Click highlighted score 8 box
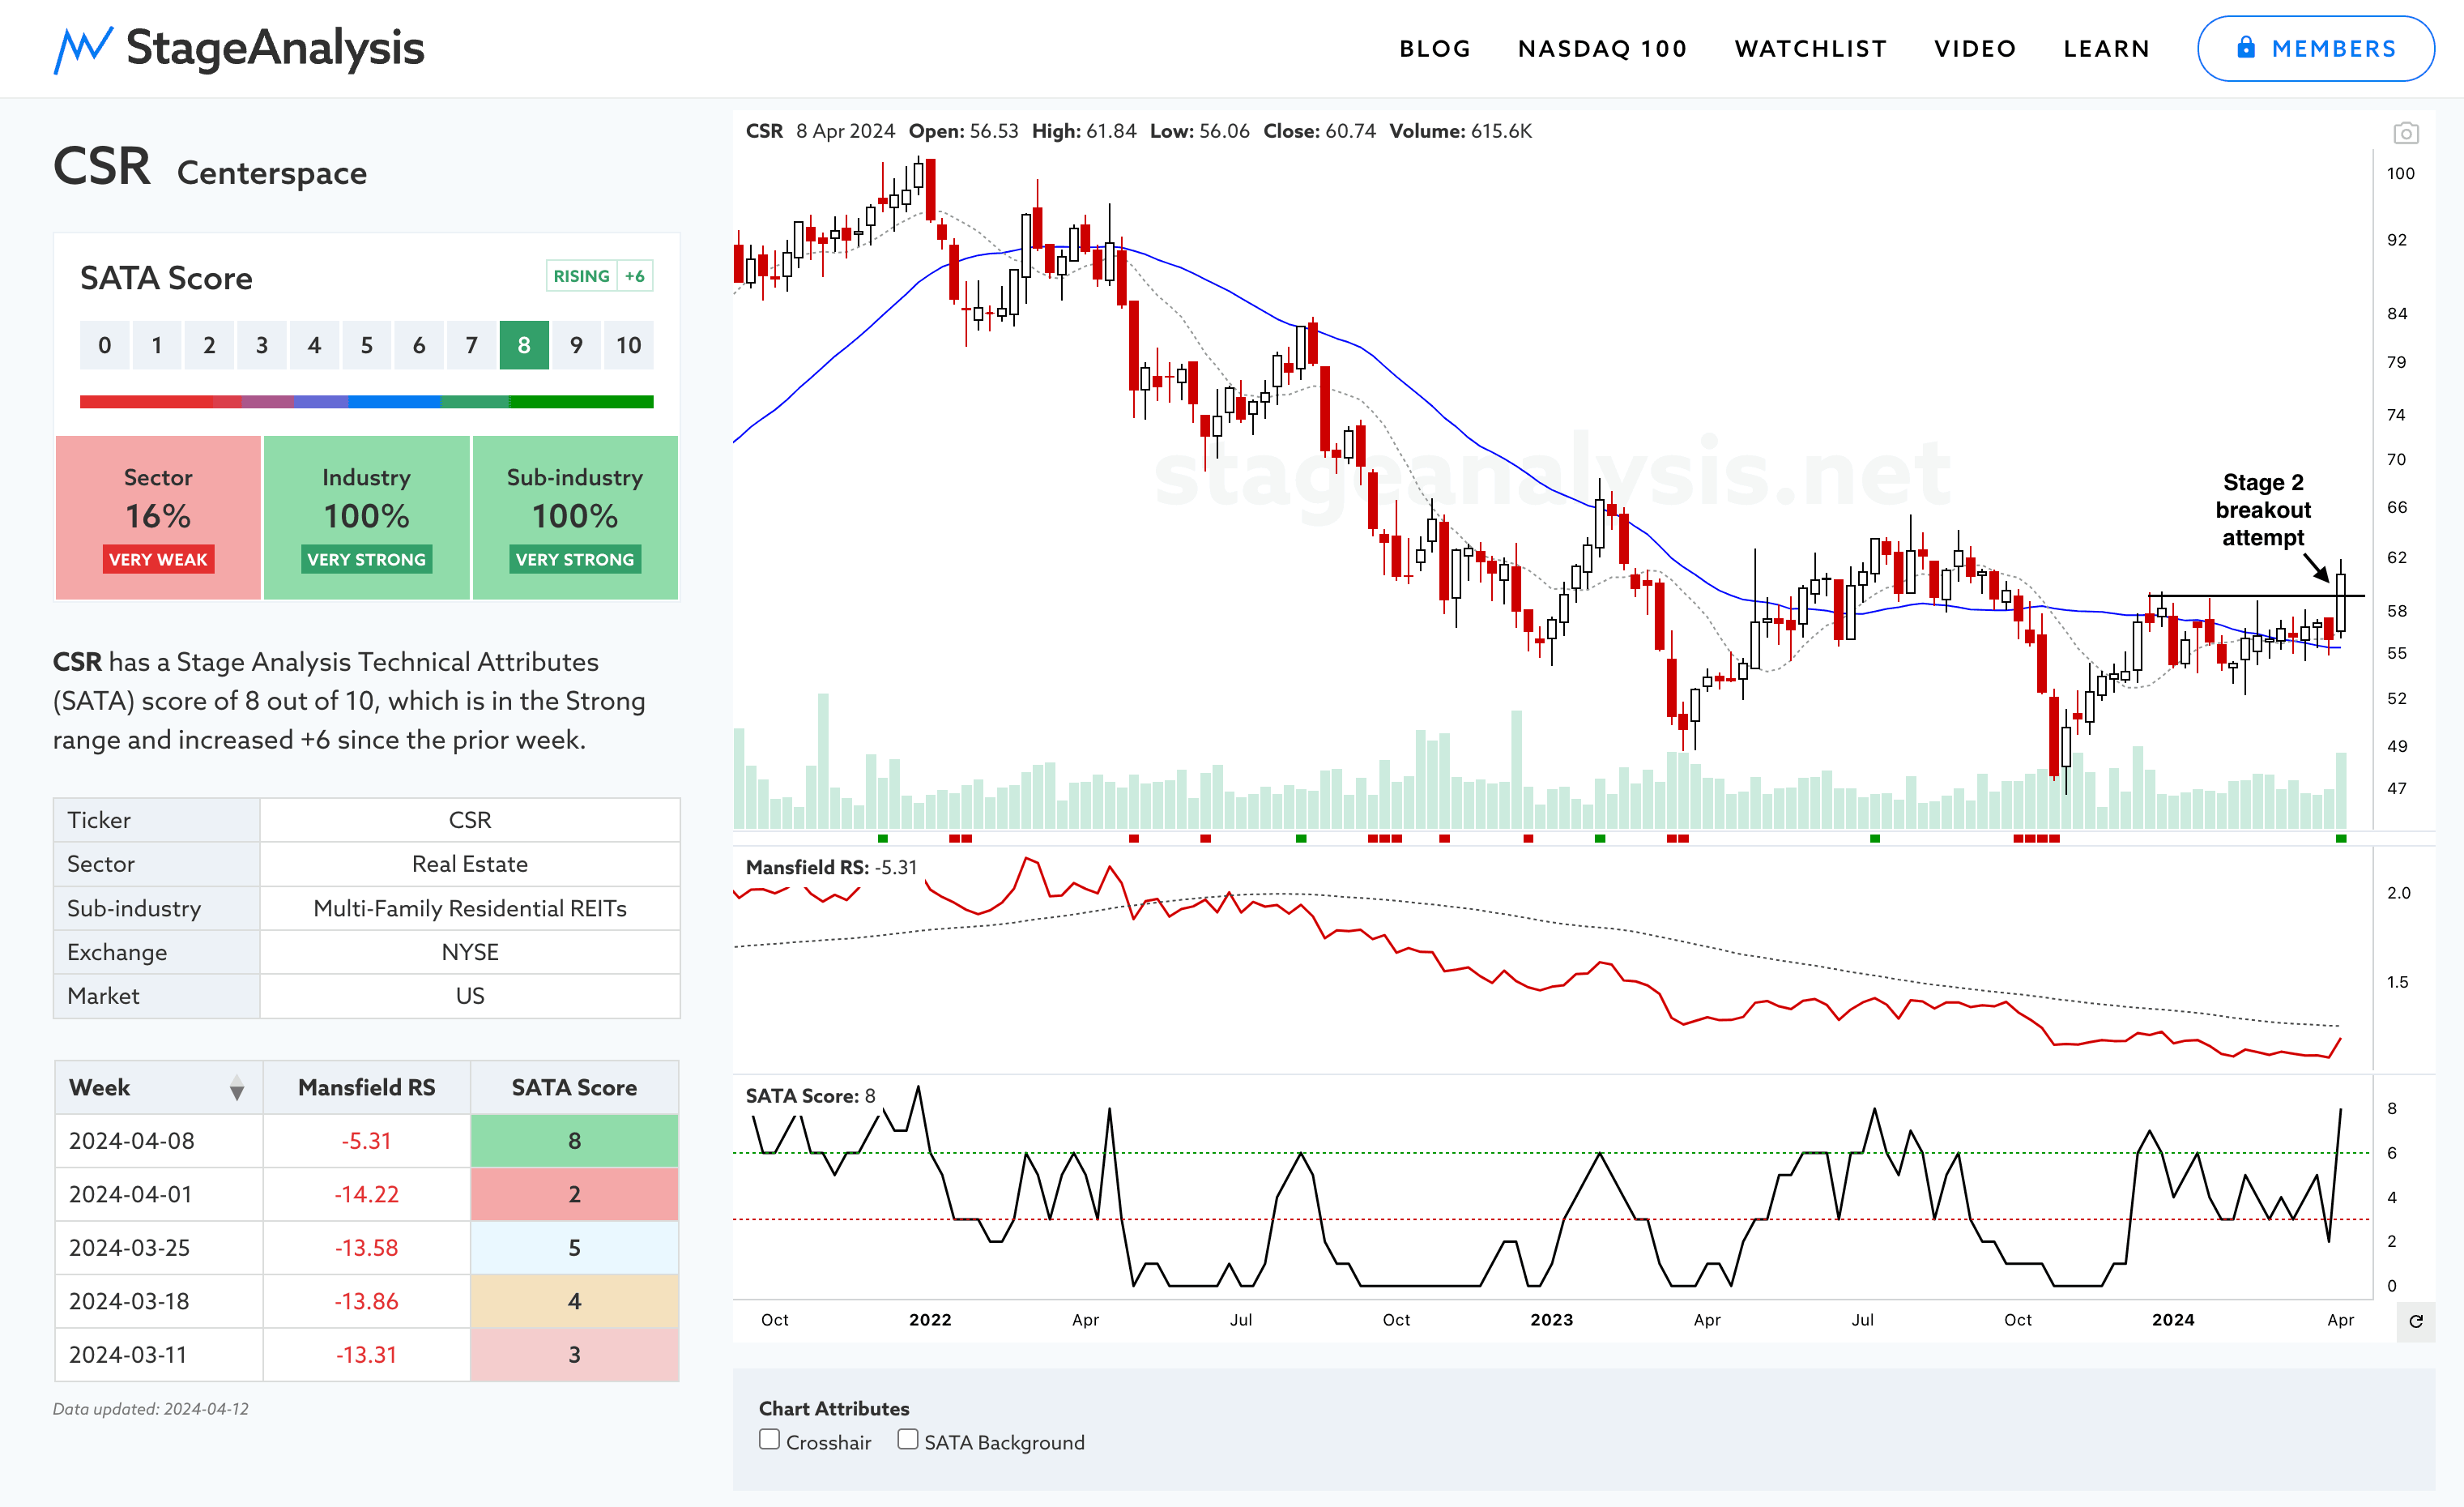This screenshot has width=2464, height=1507. (x=524, y=345)
